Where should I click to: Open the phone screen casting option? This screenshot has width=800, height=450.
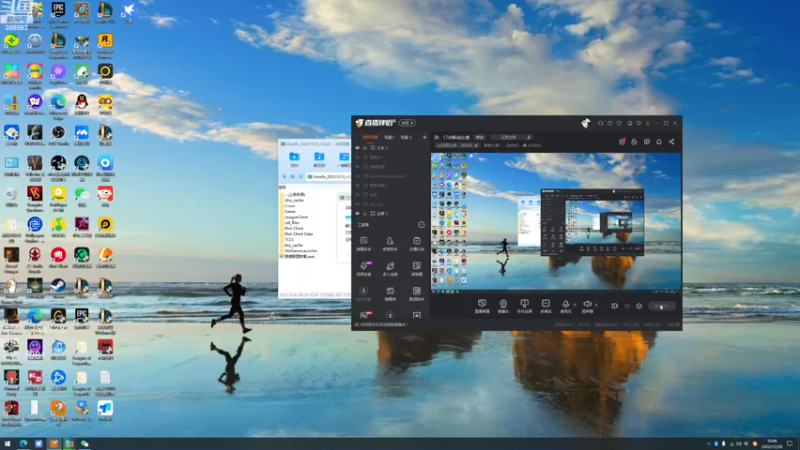[524, 306]
